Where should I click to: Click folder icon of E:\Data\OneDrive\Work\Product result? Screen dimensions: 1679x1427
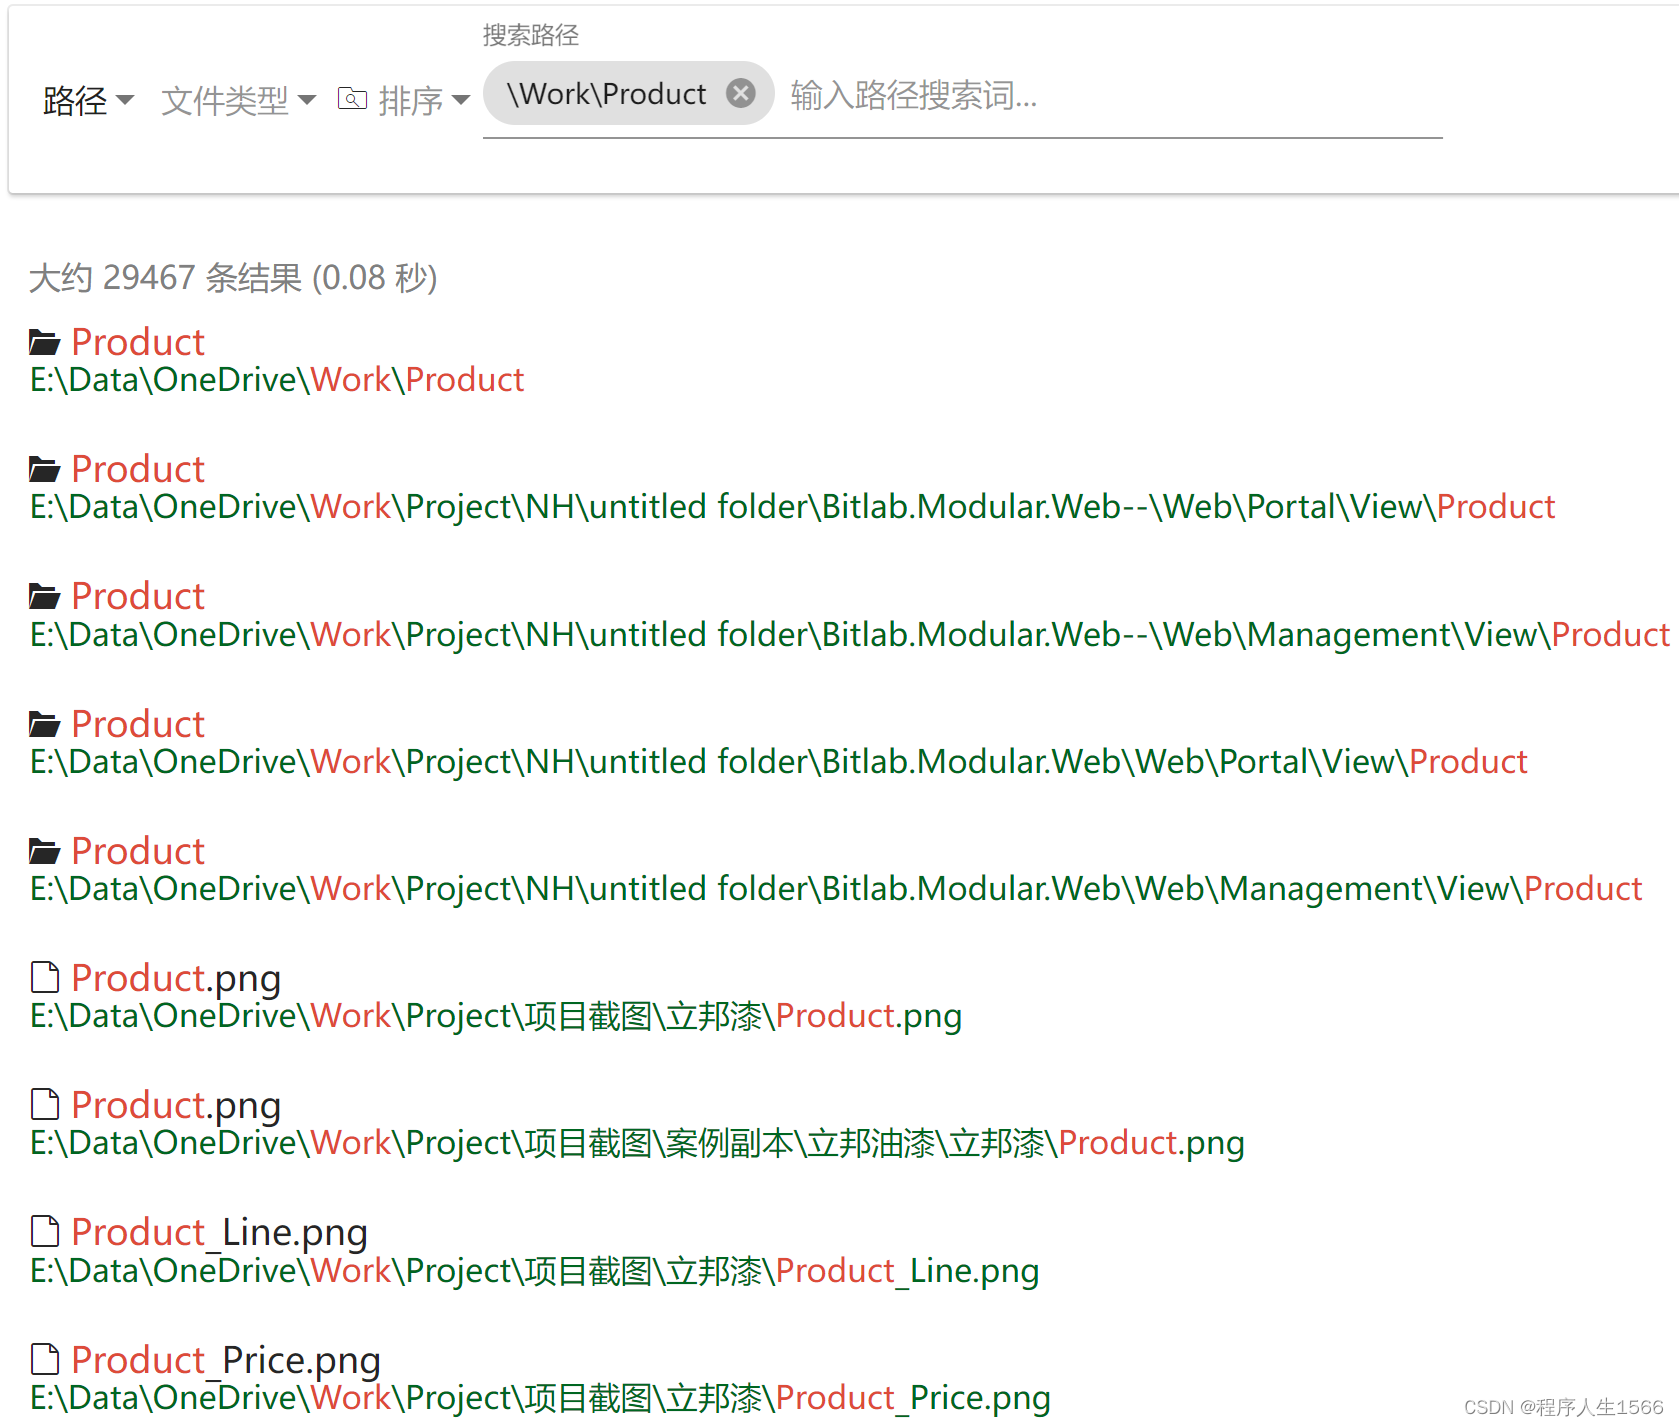[x=45, y=342]
